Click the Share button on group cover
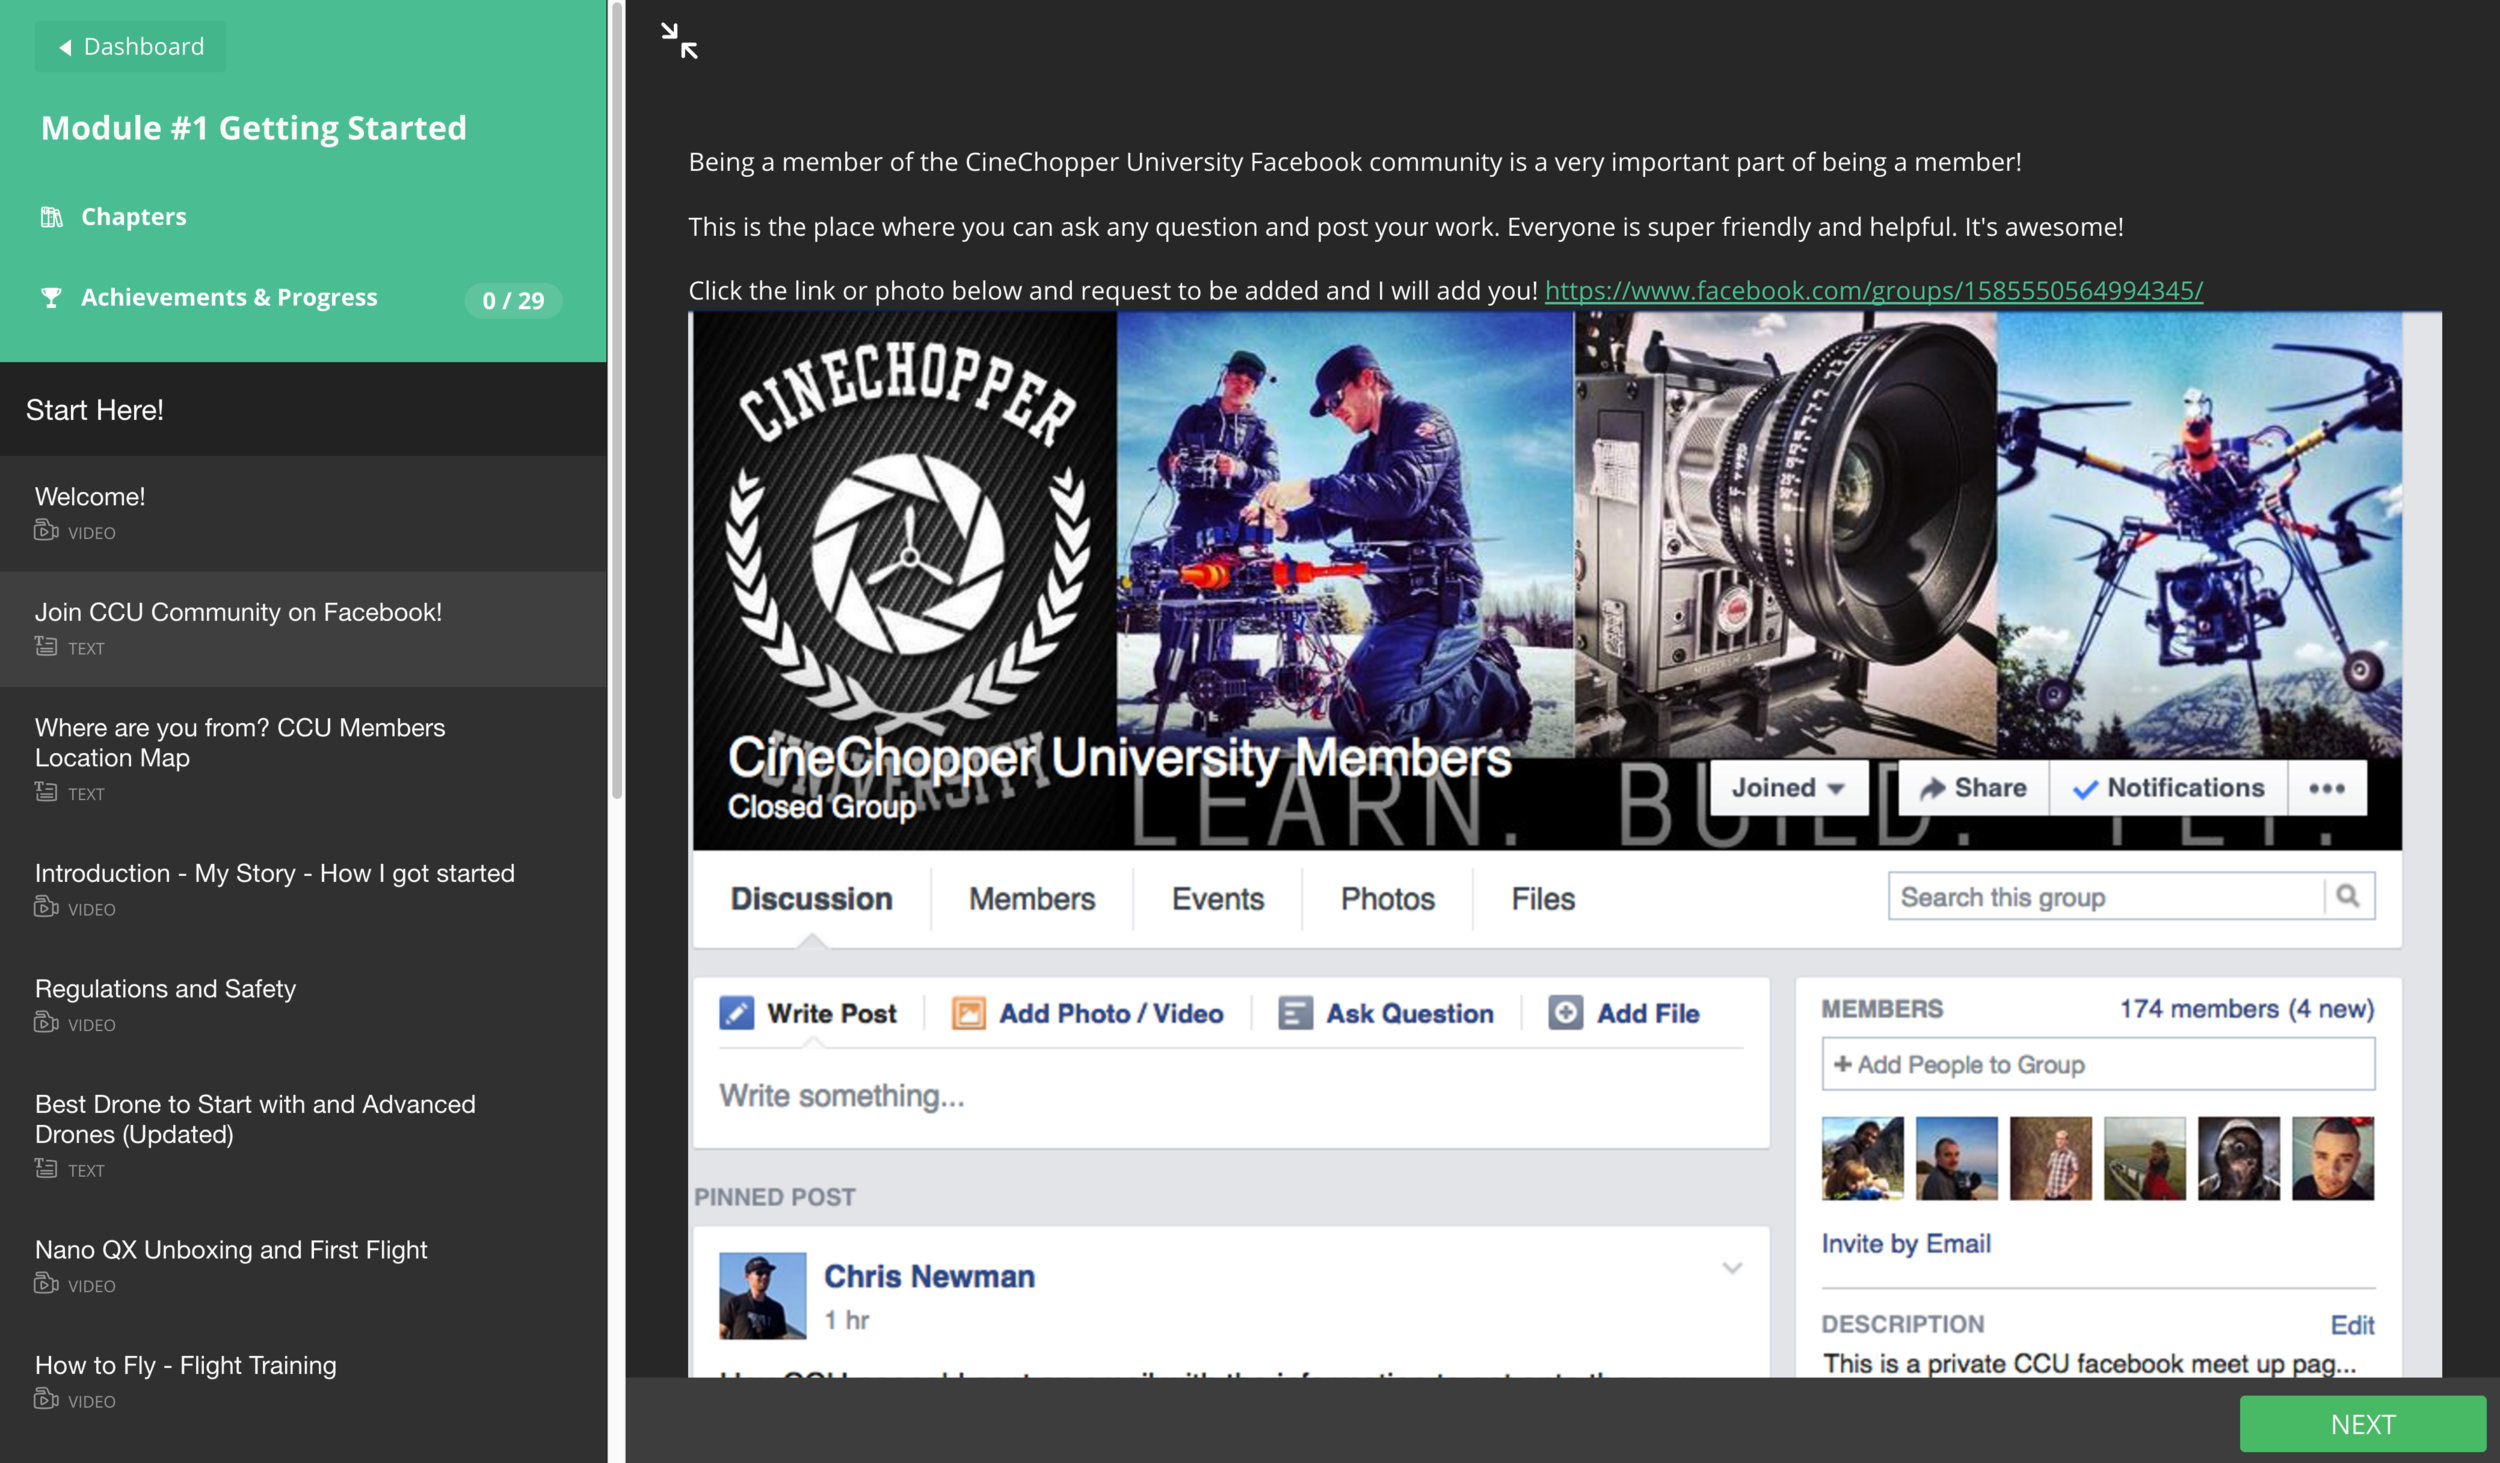Viewport: 2500px width, 1463px height. 1973,788
